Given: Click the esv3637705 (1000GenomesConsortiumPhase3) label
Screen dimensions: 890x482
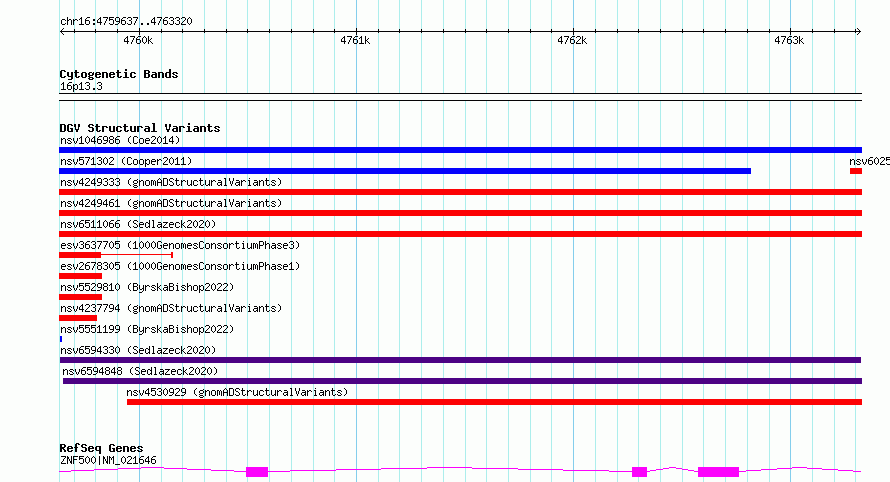Looking at the screenshot, I should pyautogui.click(x=180, y=245).
